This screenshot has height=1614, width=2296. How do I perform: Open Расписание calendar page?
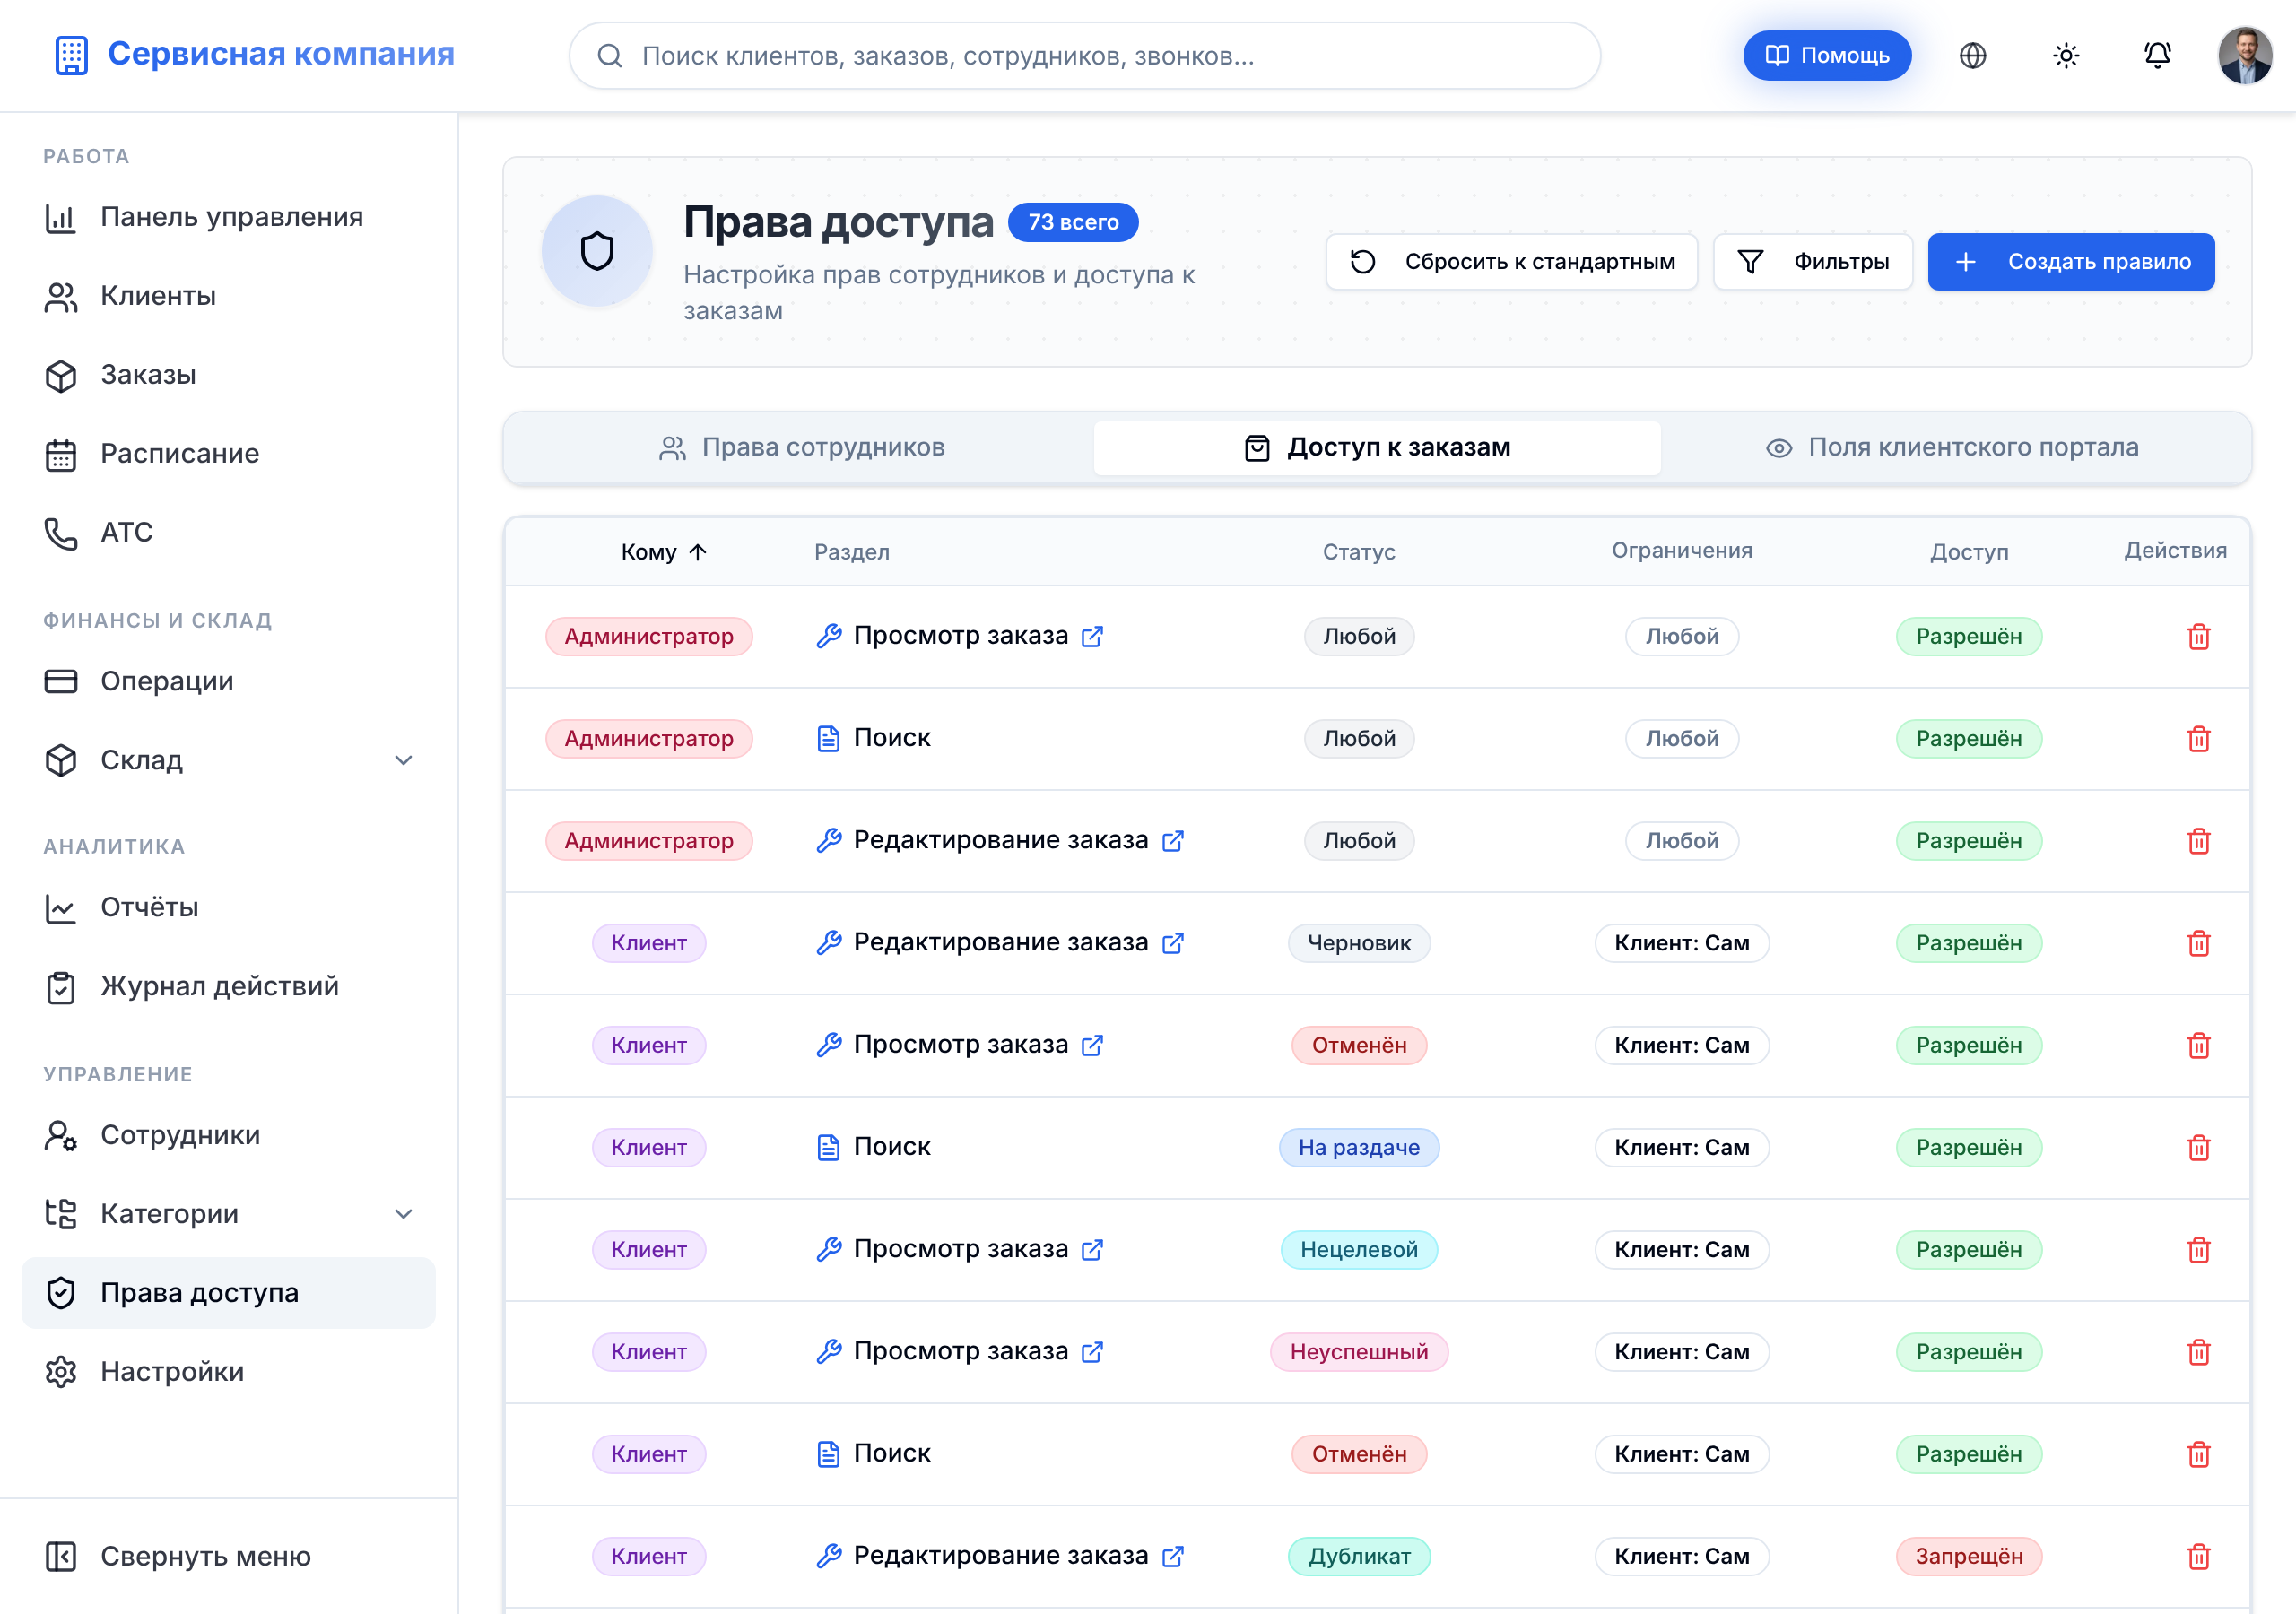228,454
